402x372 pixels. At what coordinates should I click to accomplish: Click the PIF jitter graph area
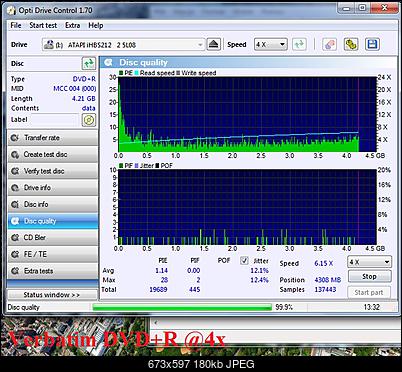(248, 207)
